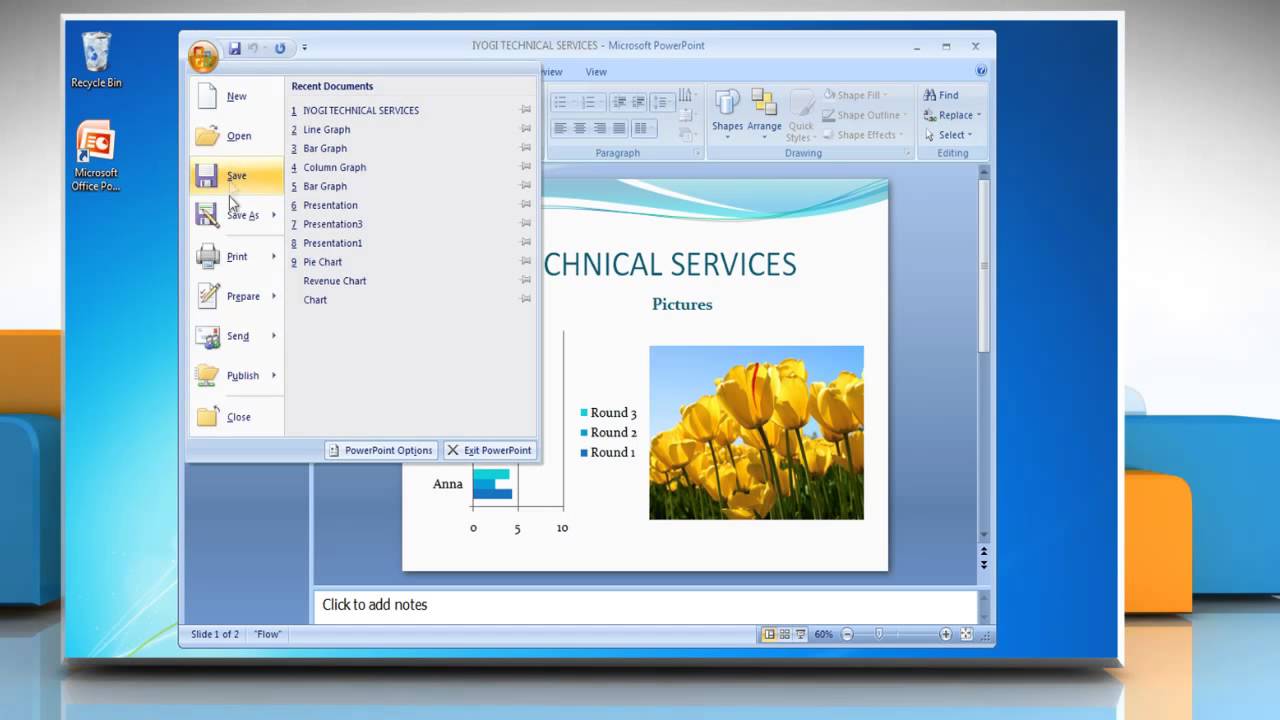Expand the Send submenu arrow
1280x720 pixels.
[x=274, y=336]
